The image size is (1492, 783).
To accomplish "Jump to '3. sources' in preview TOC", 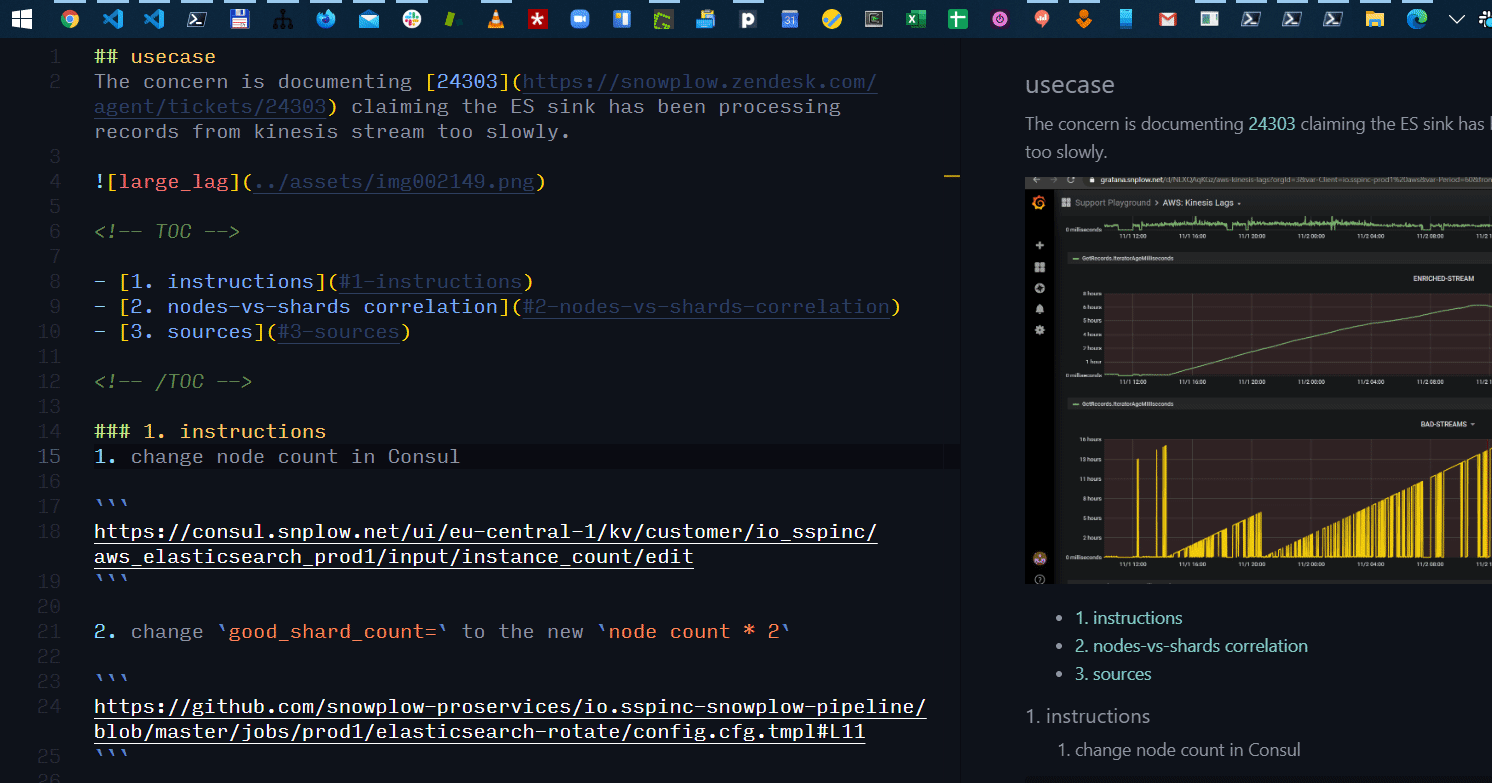I will pyautogui.click(x=1112, y=674).
